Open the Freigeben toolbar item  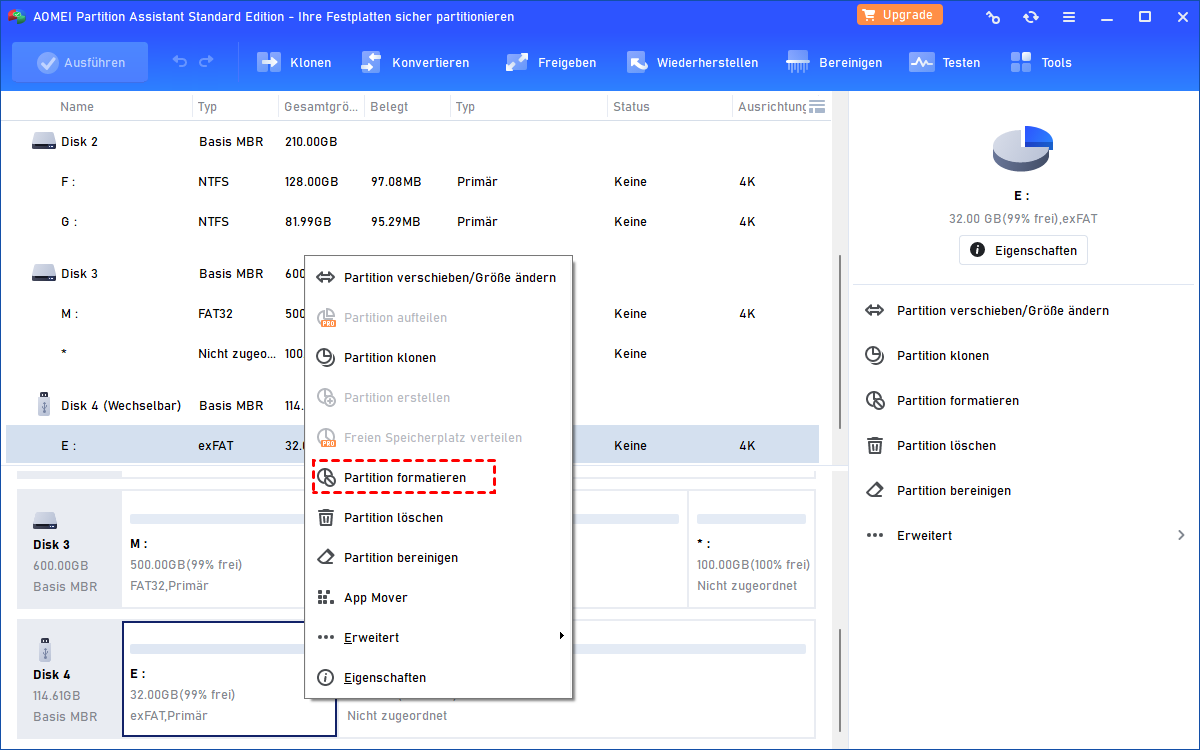(x=551, y=62)
